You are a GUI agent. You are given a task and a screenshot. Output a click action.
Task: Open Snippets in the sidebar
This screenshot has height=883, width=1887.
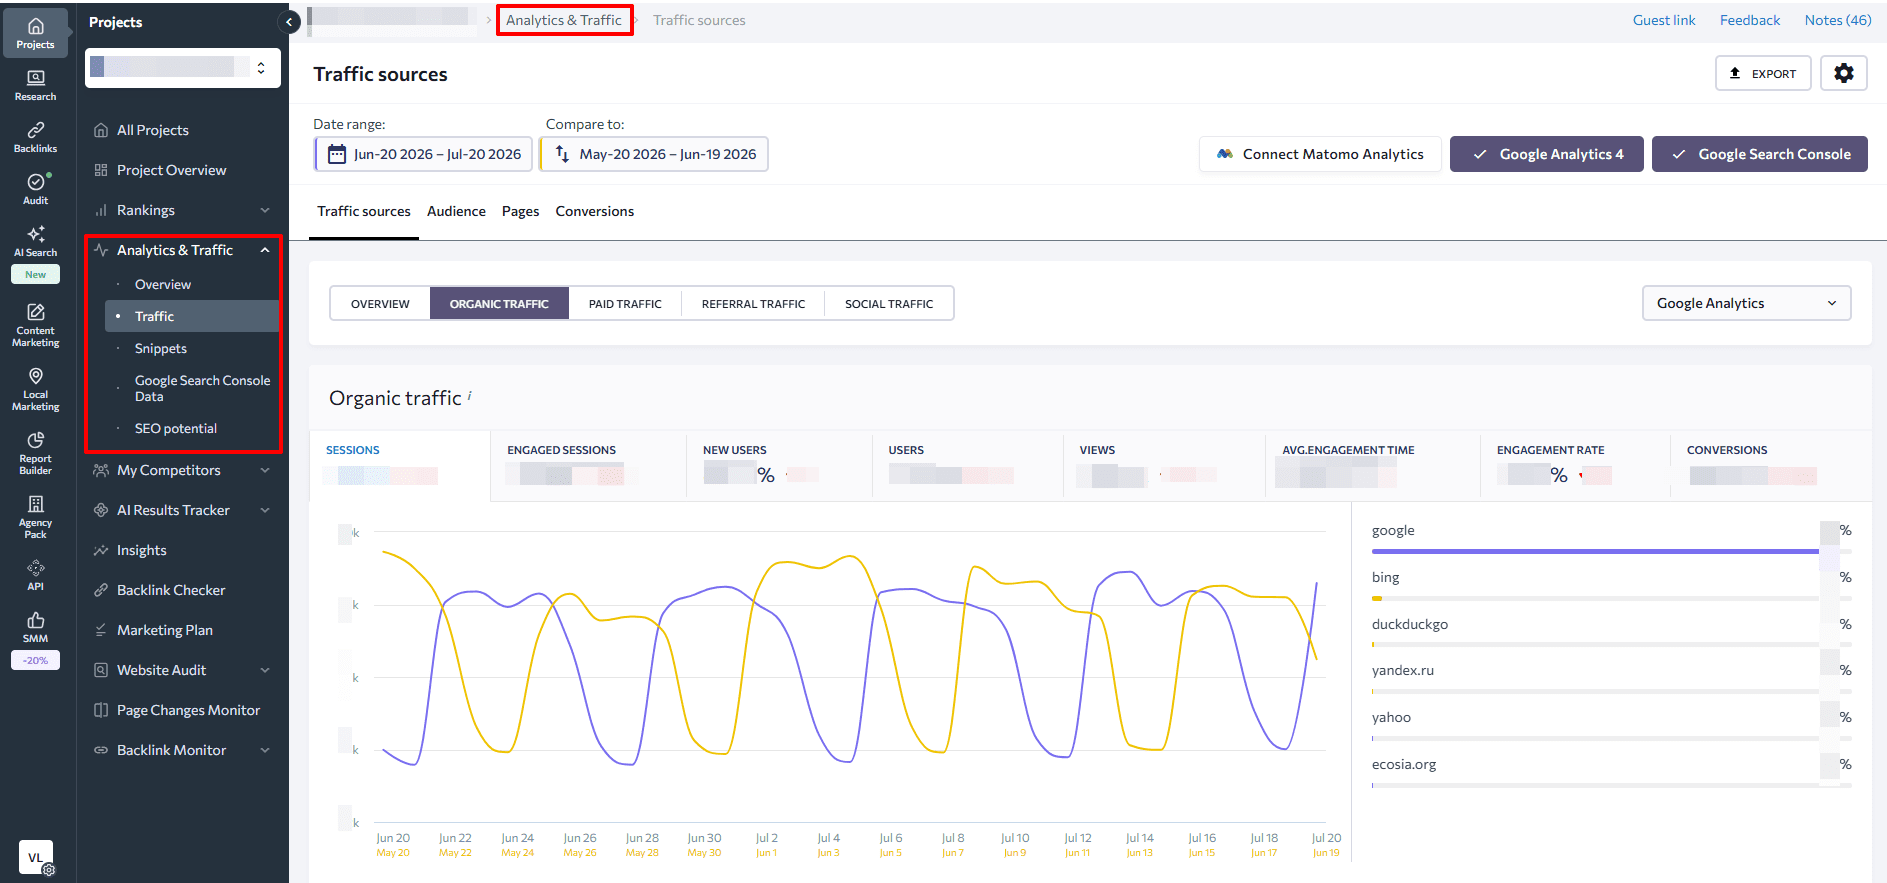161,348
